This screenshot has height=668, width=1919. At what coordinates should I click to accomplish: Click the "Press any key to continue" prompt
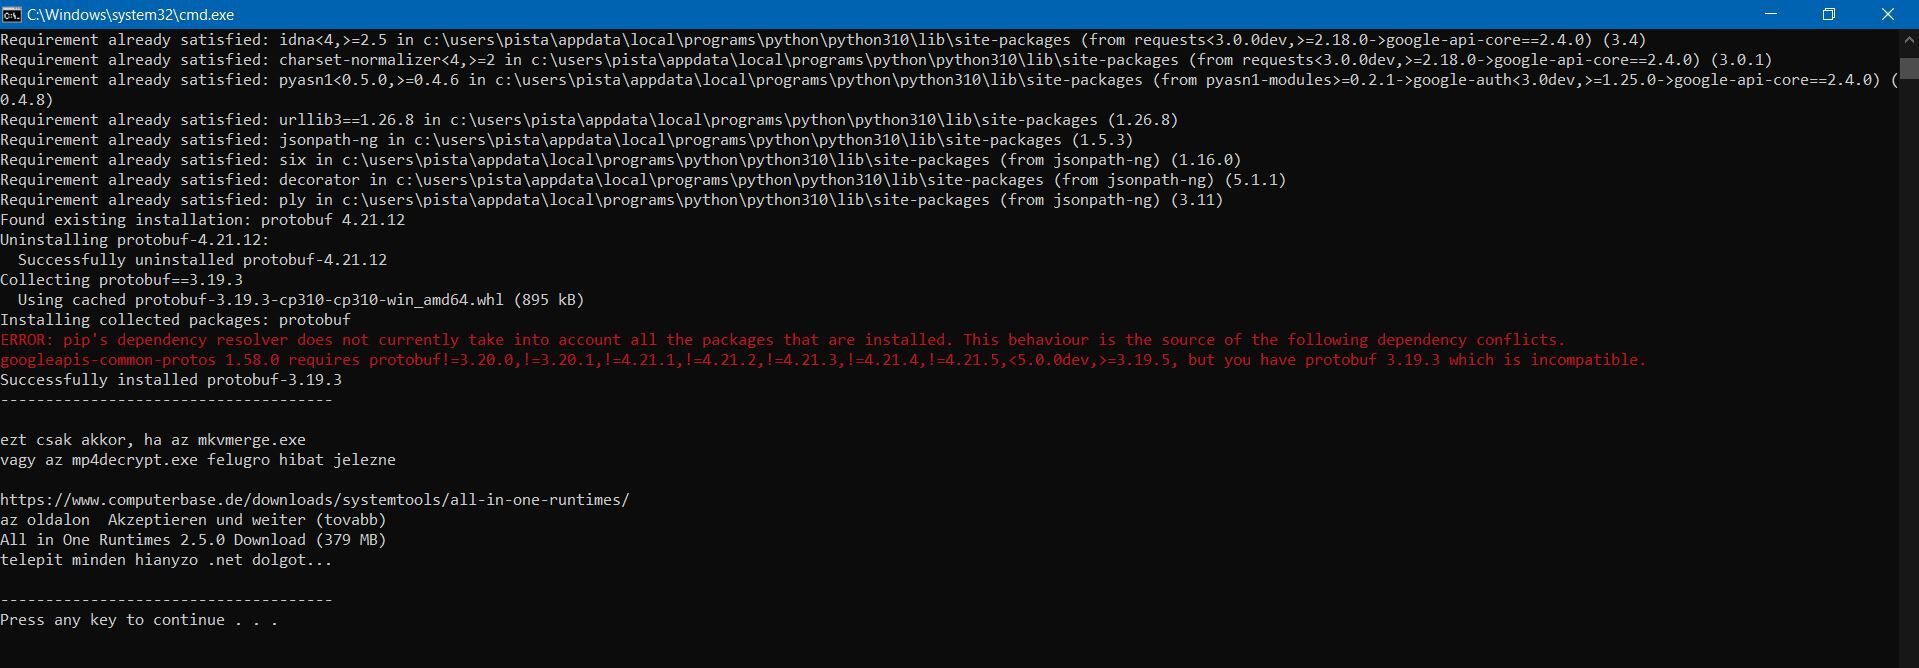139,620
